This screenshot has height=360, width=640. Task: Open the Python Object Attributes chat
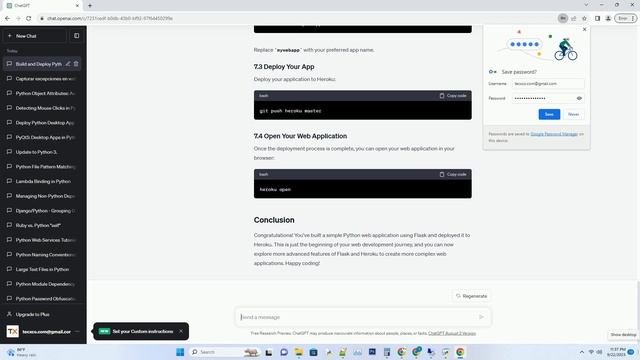pos(42,93)
